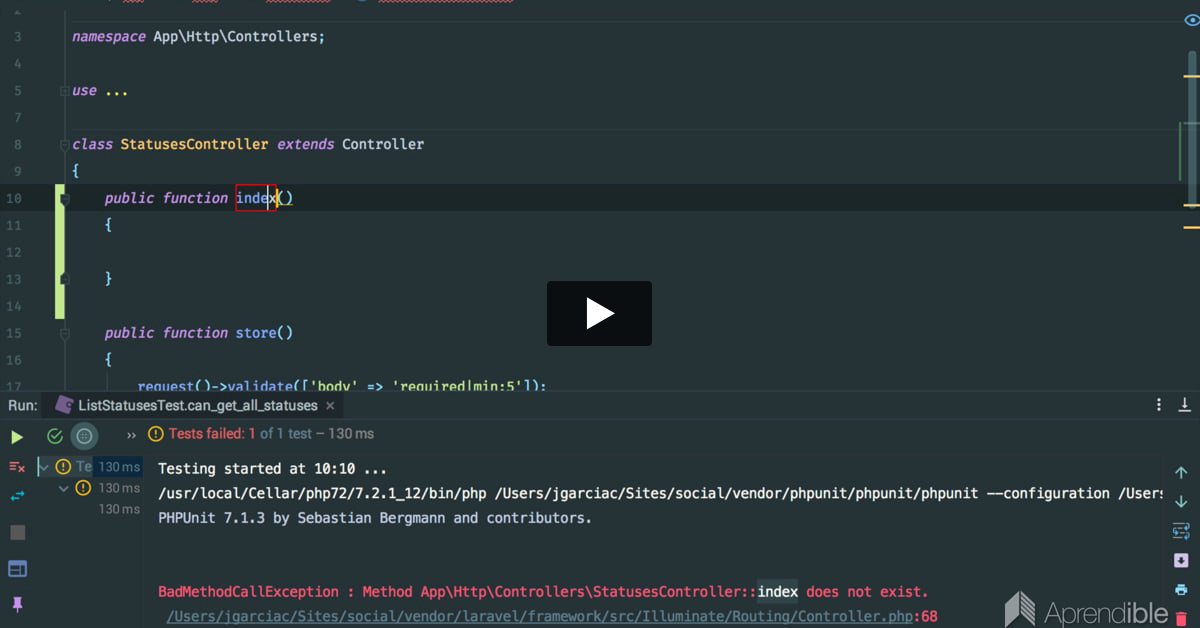Close the ListStatusesTest.can_get_all_statuses run tab

tap(331, 406)
